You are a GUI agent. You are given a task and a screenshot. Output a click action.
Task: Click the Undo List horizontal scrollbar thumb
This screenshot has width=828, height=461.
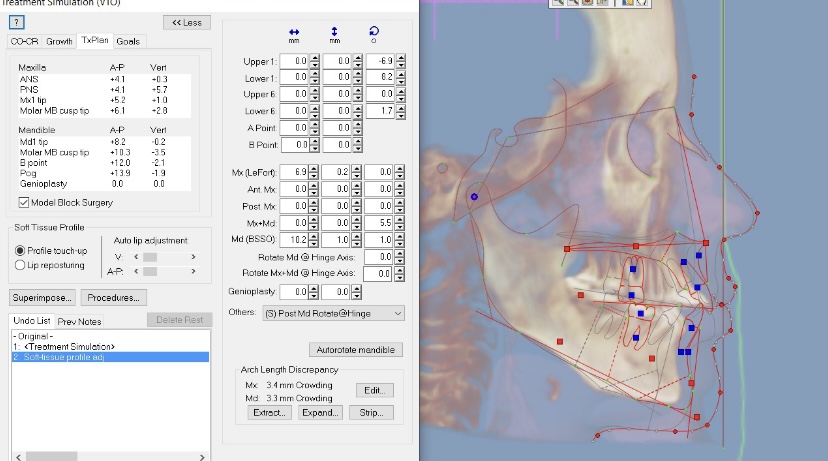tap(52, 457)
